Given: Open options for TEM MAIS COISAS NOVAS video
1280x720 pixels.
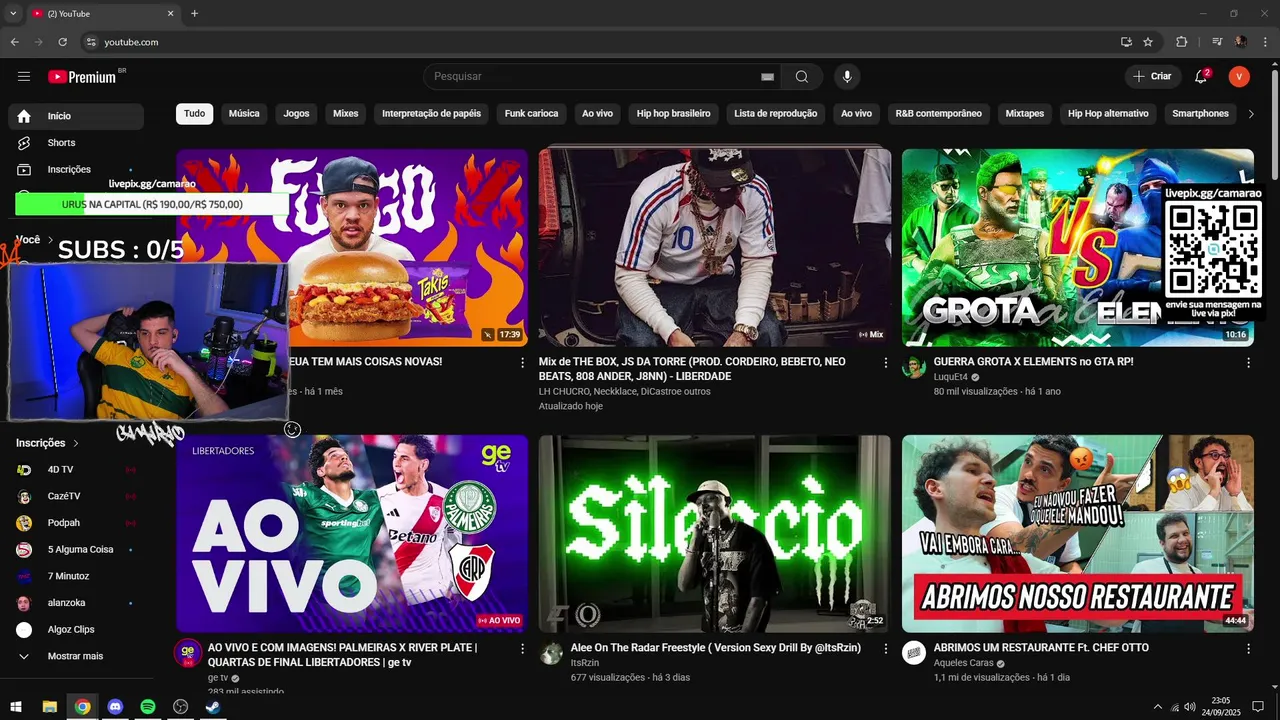Looking at the screenshot, I should coord(522,363).
